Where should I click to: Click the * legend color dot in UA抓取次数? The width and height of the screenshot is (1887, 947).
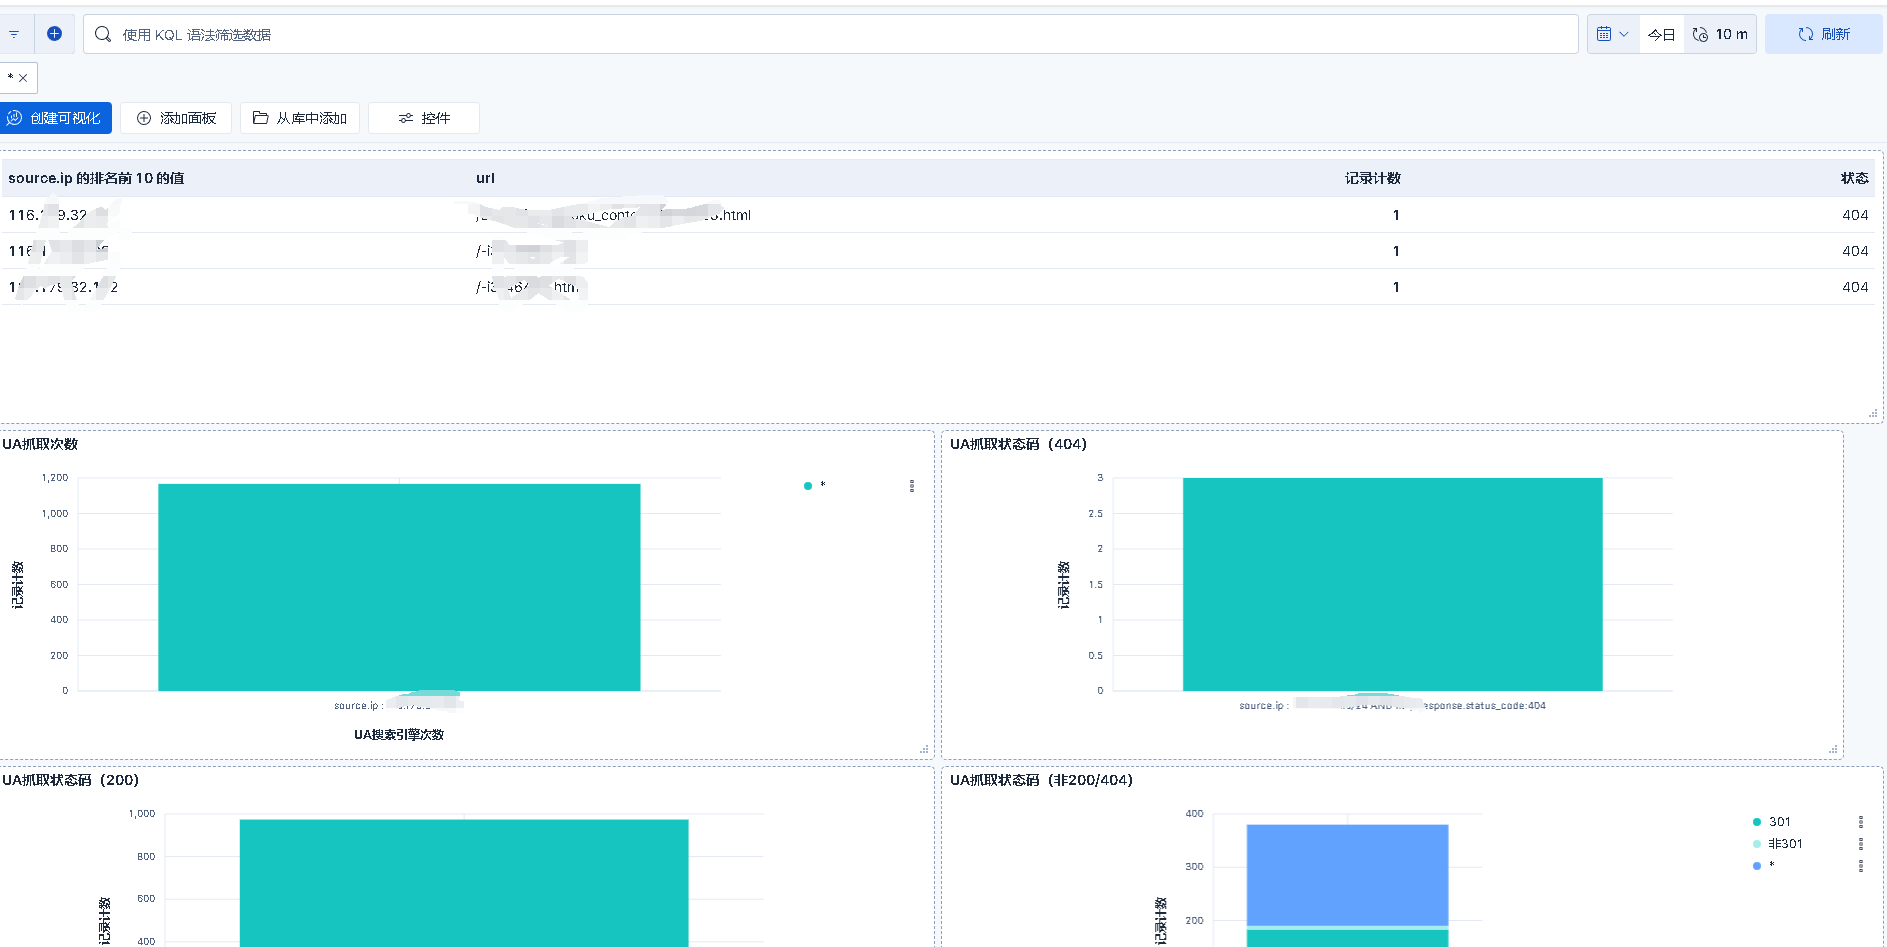point(808,486)
